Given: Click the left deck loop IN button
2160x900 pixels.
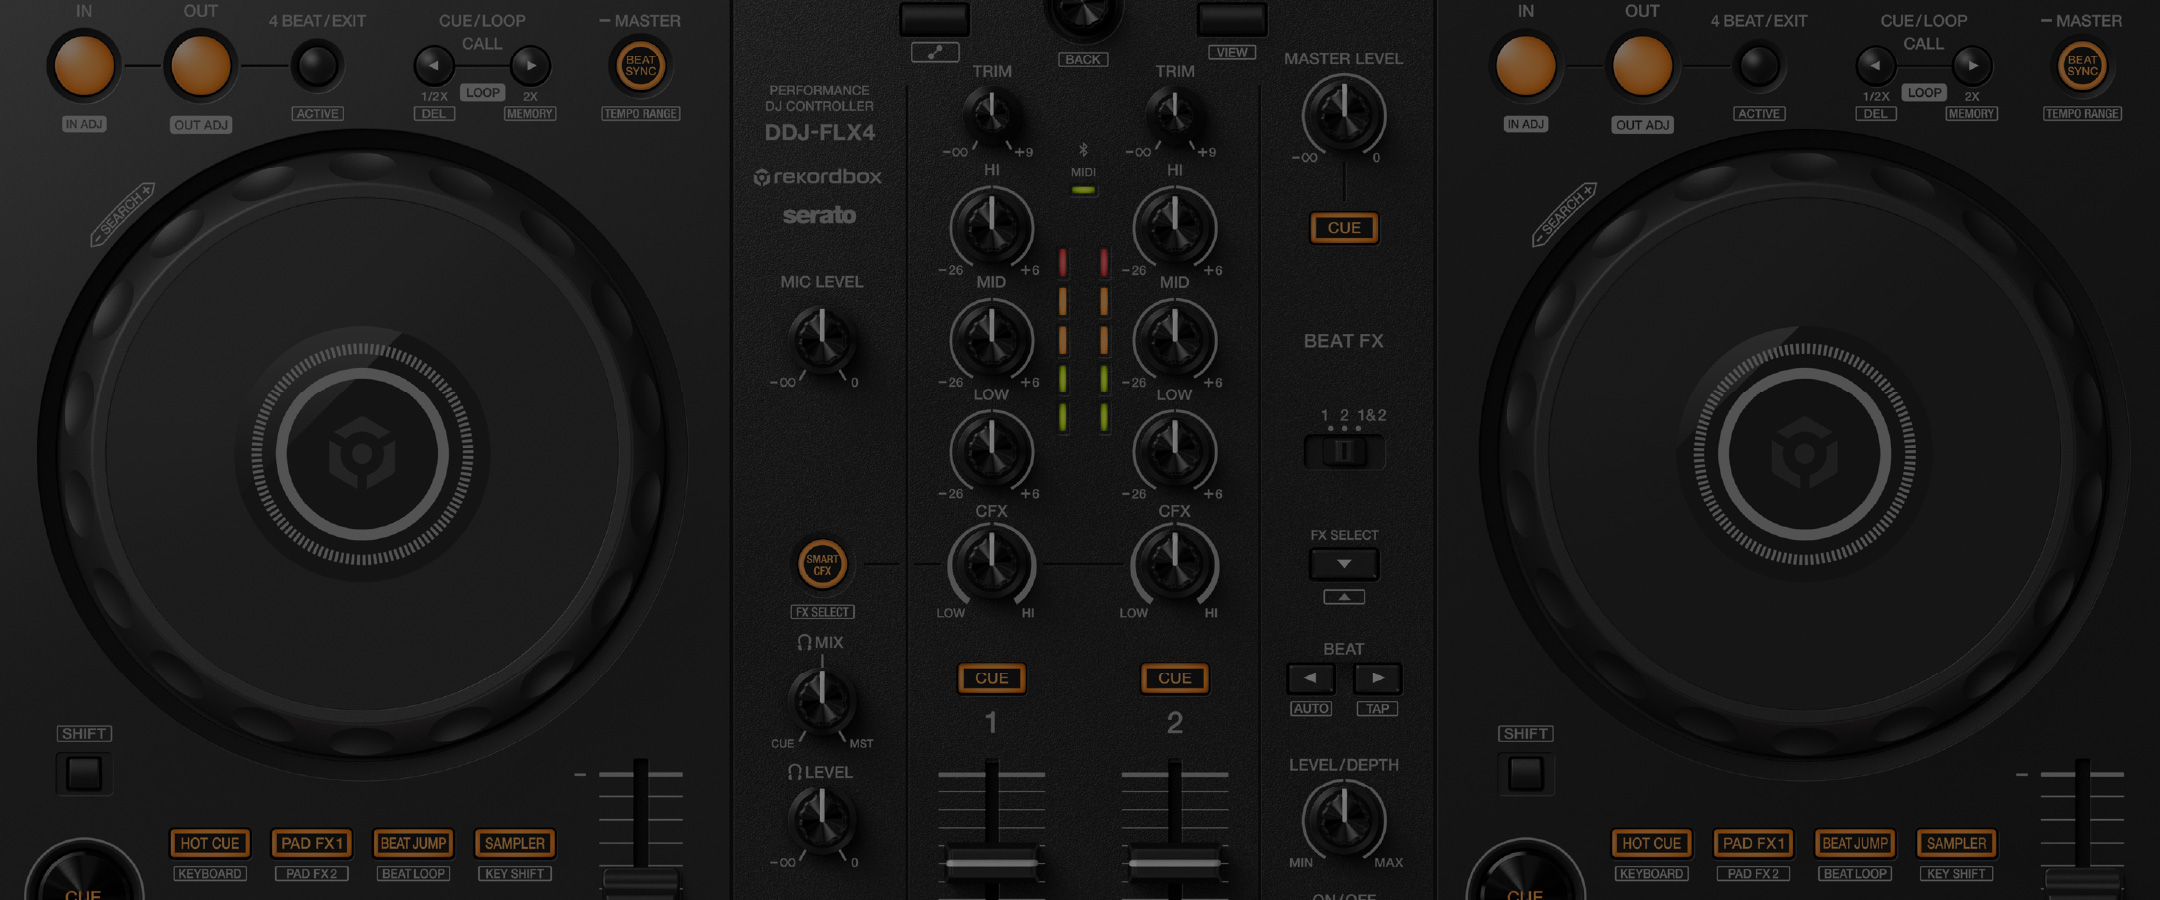Looking at the screenshot, I should pyautogui.click(x=84, y=66).
